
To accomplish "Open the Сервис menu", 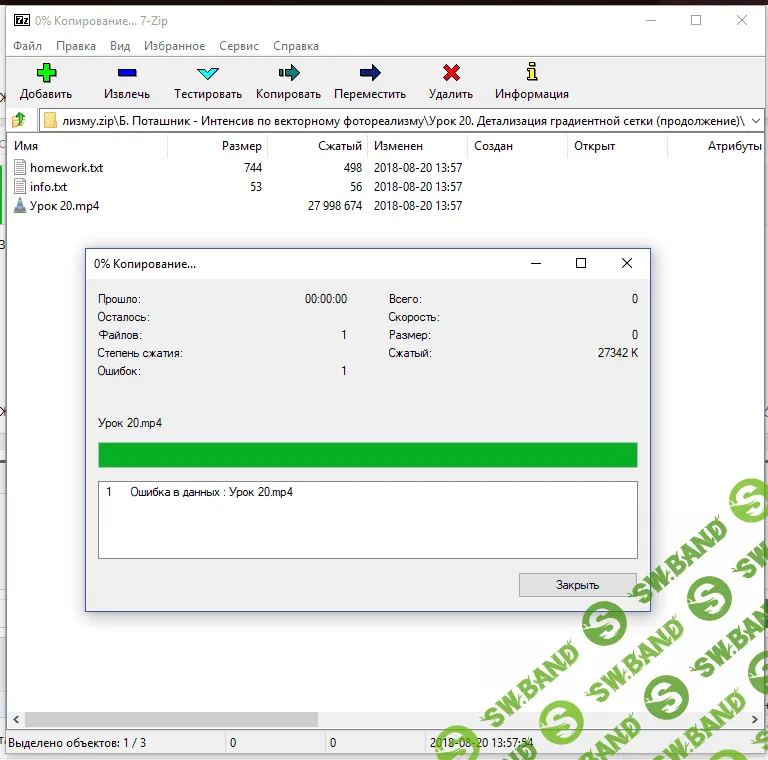I will (238, 46).
